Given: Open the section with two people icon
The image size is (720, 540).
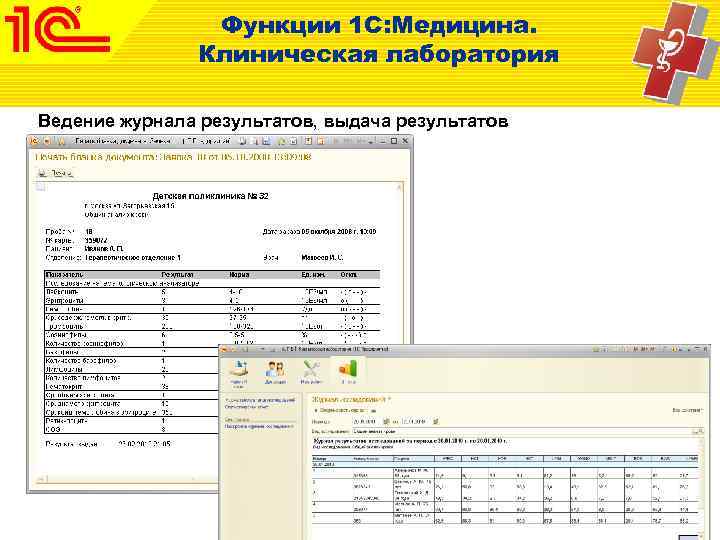Looking at the screenshot, I should point(275,372).
